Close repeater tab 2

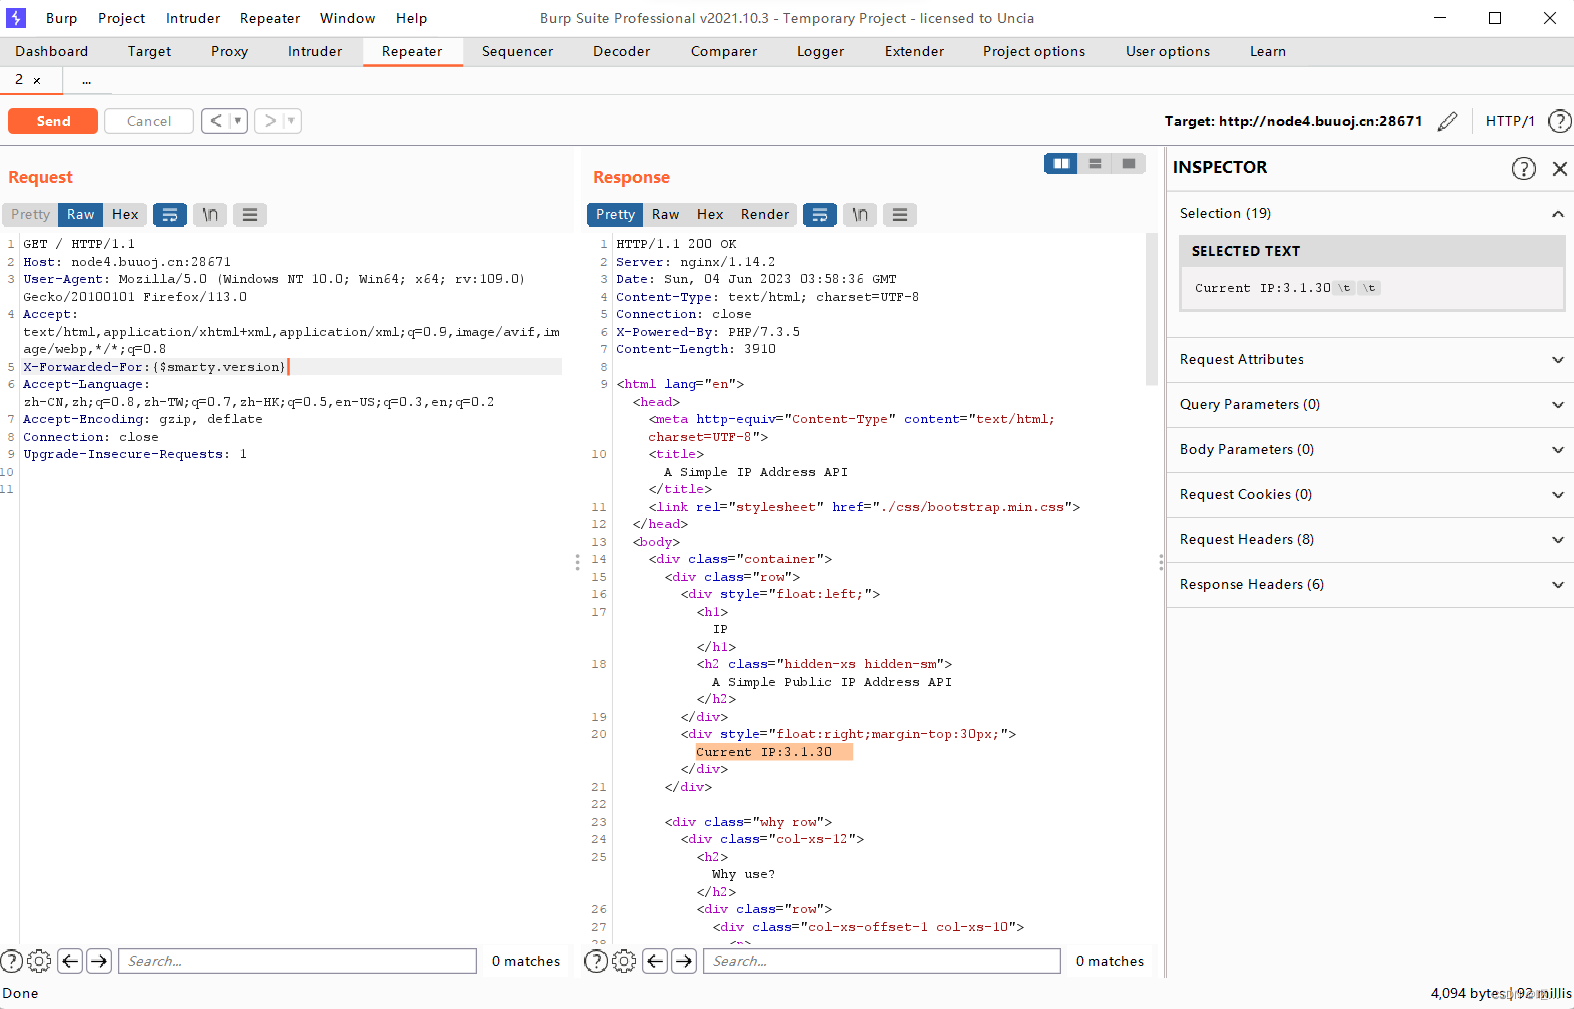(x=37, y=80)
